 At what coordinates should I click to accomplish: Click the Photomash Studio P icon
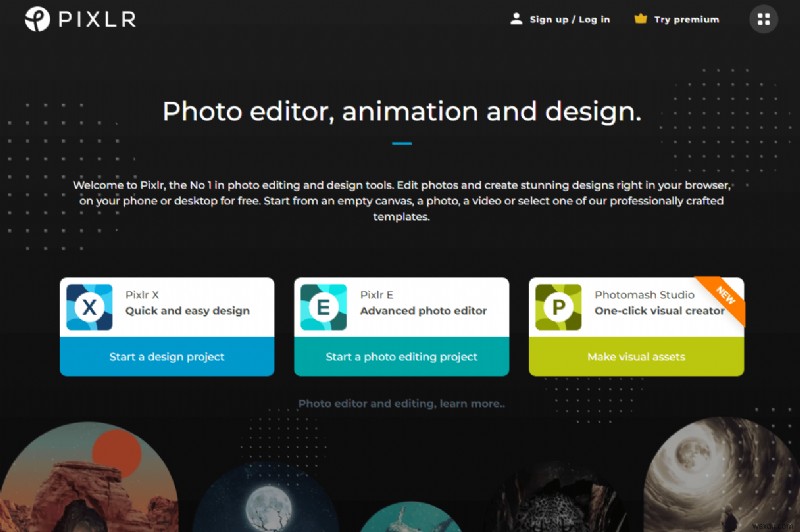(558, 307)
